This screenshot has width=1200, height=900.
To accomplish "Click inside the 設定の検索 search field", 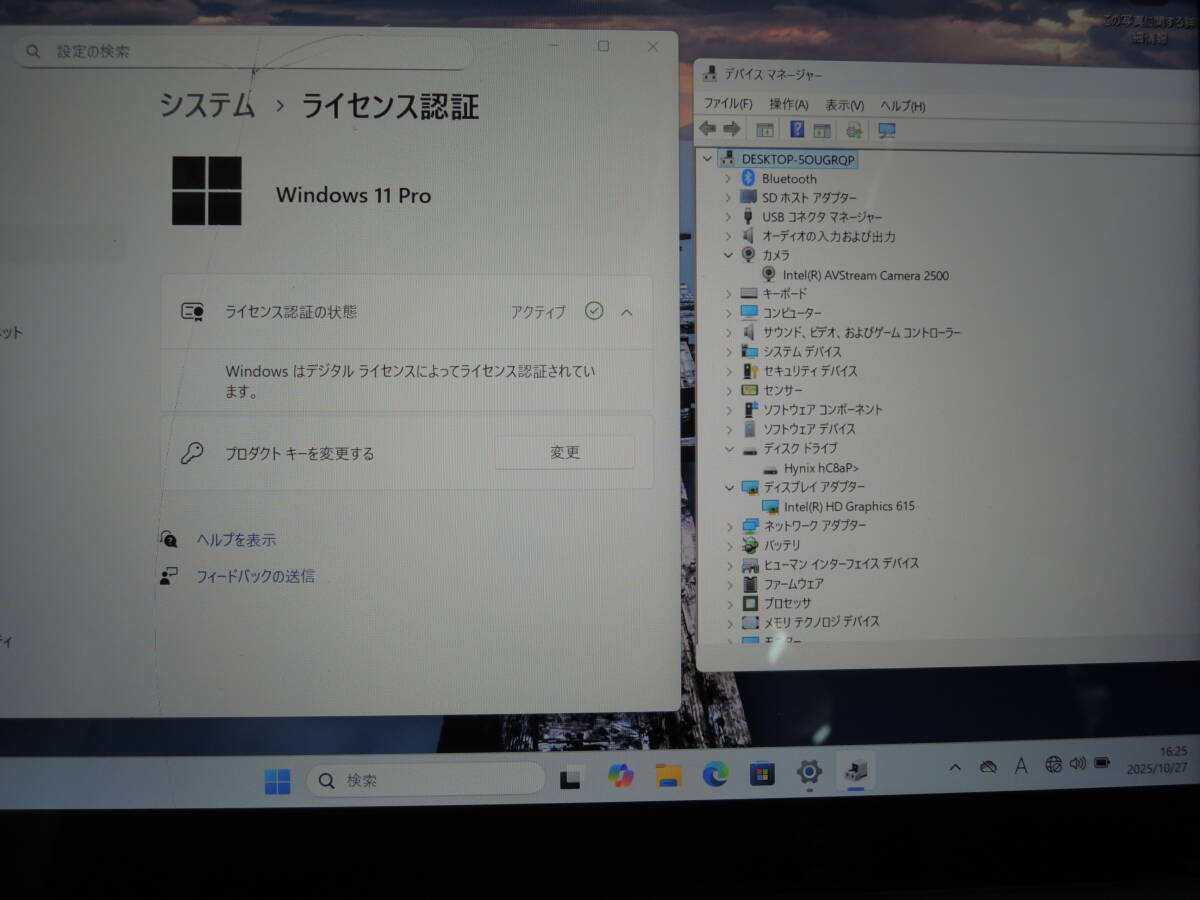I will pyautogui.click(x=200, y=51).
